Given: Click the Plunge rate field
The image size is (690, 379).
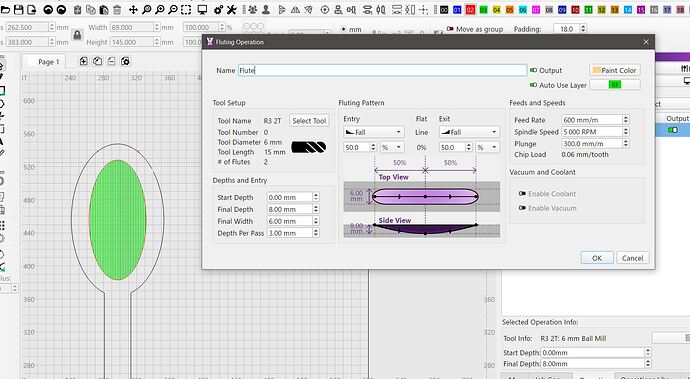Looking at the screenshot, I should pos(595,144).
